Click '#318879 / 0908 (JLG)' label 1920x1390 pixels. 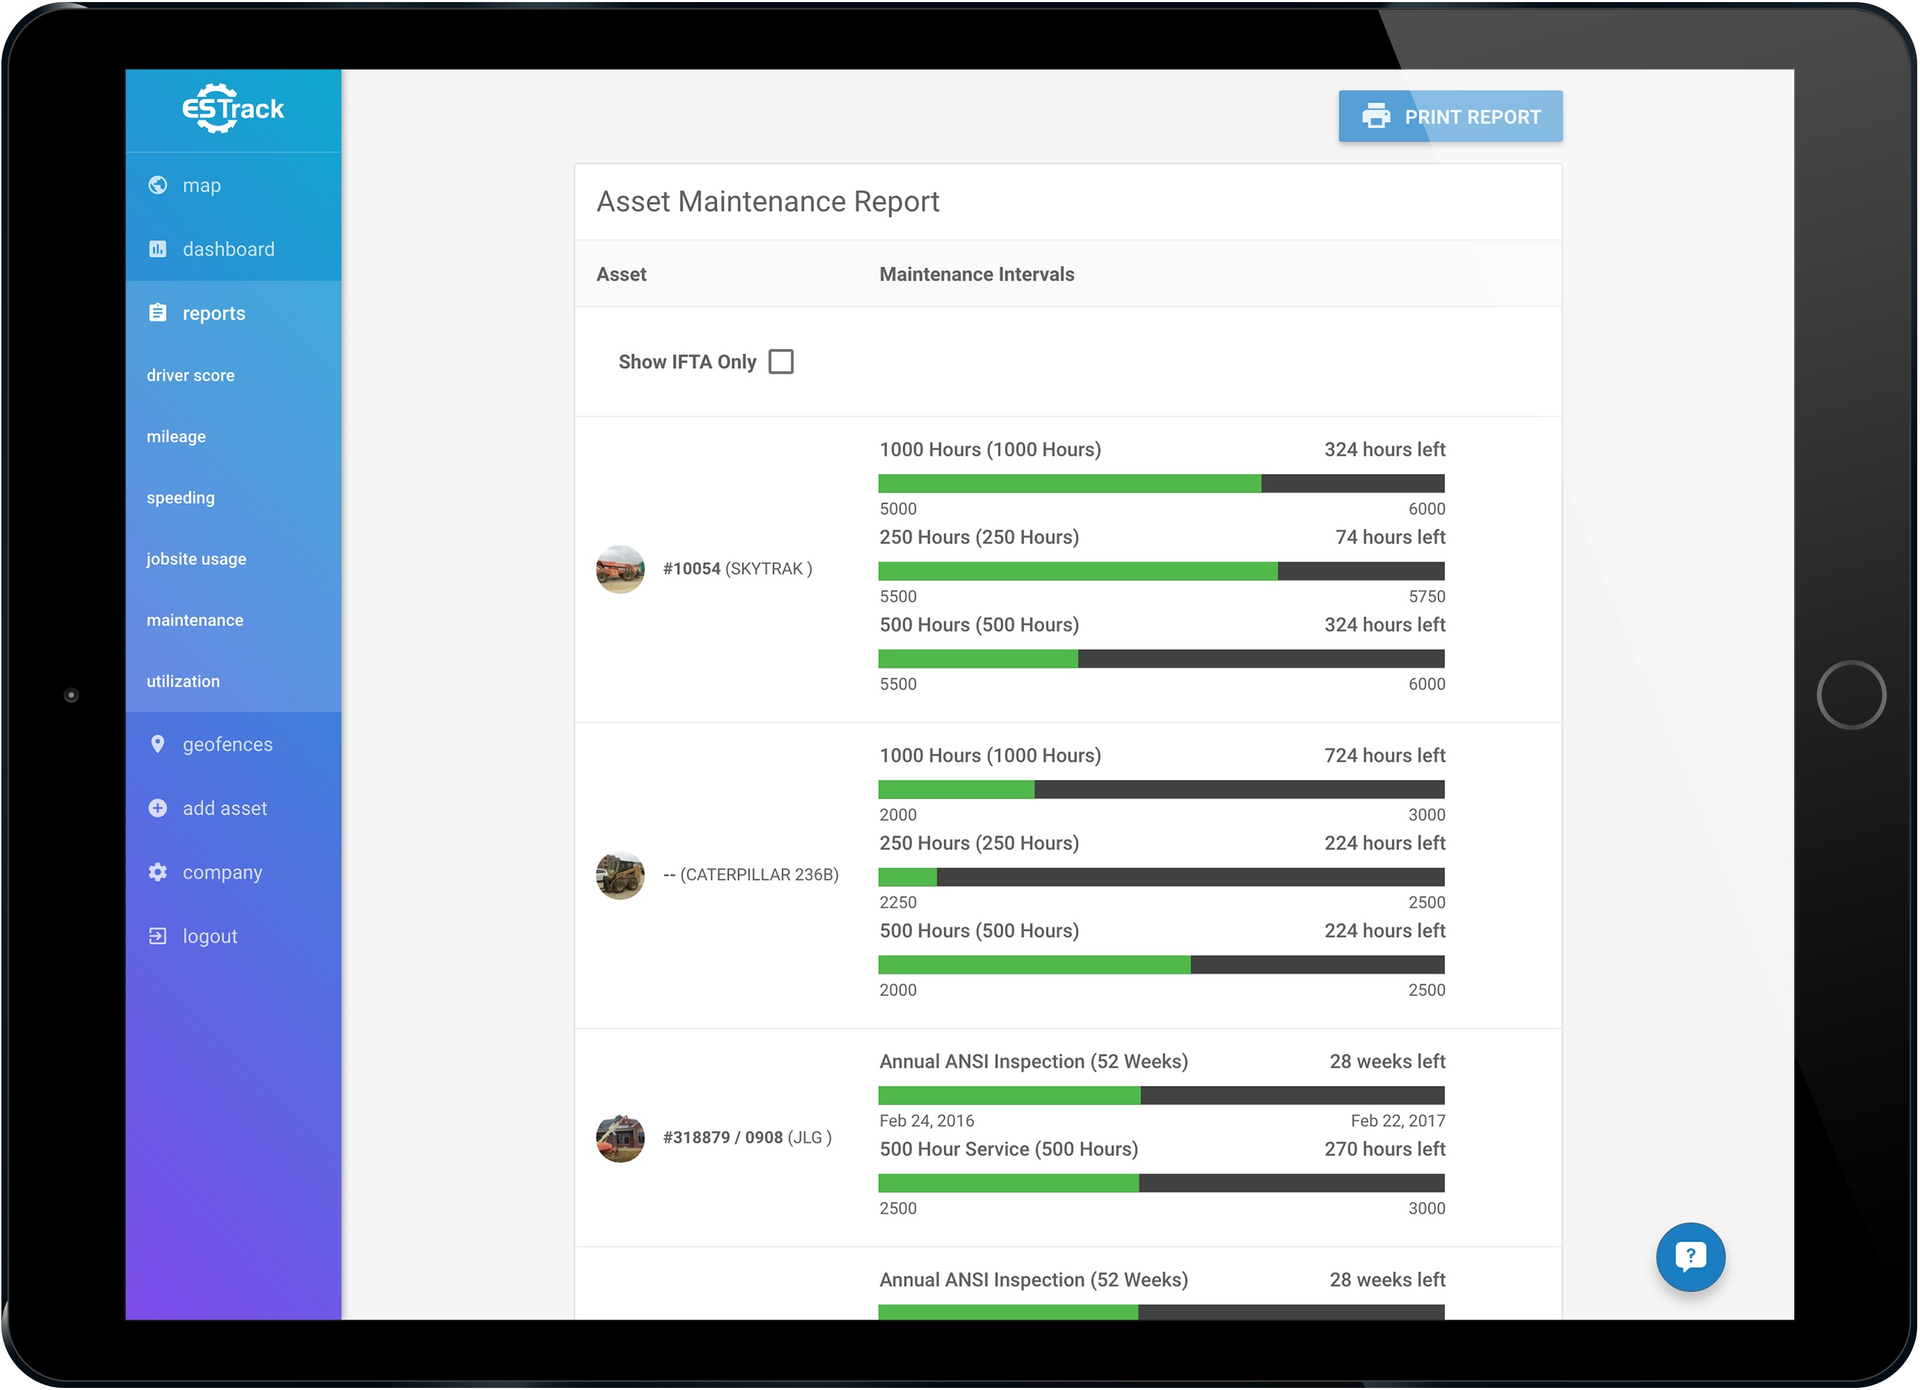[x=748, y=1138]
